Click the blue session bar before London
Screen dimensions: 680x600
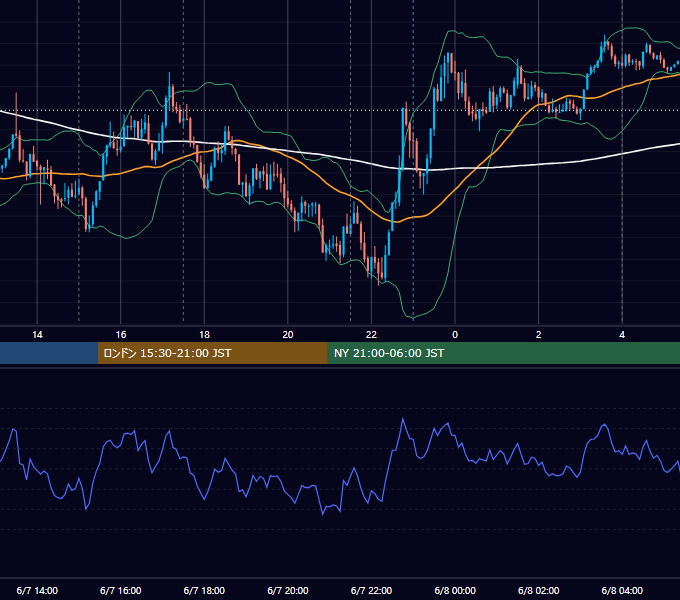click(49, 353)
